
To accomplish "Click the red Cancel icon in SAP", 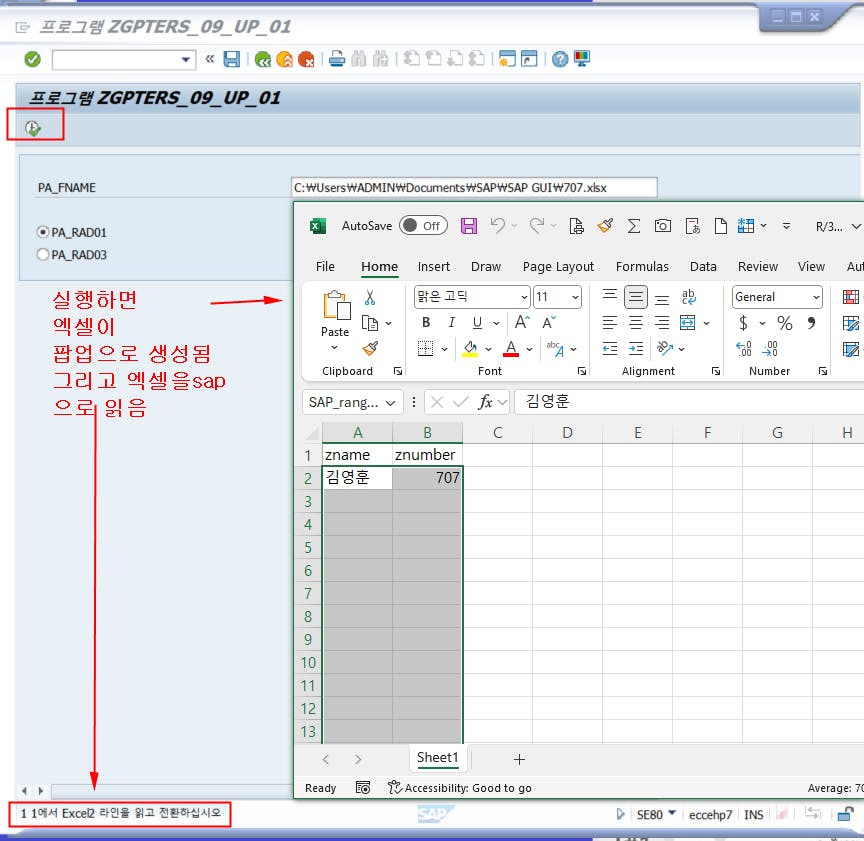I will [306, 59].
